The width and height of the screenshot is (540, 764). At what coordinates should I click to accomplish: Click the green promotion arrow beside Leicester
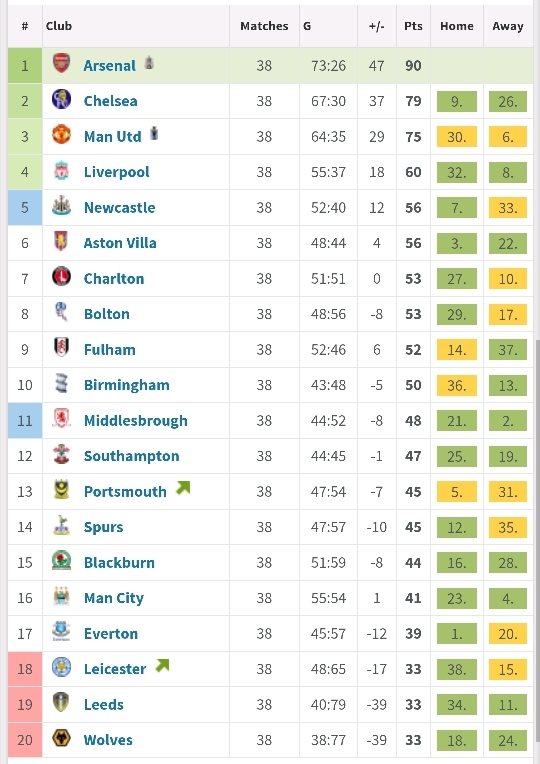162,665
